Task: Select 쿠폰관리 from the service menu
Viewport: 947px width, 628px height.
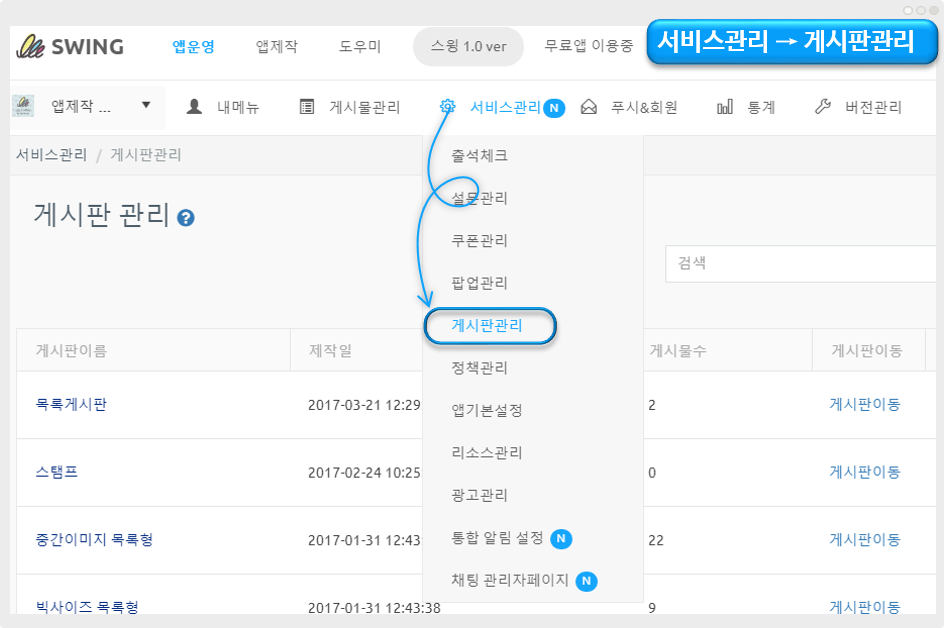Action: tap(480, 240)
